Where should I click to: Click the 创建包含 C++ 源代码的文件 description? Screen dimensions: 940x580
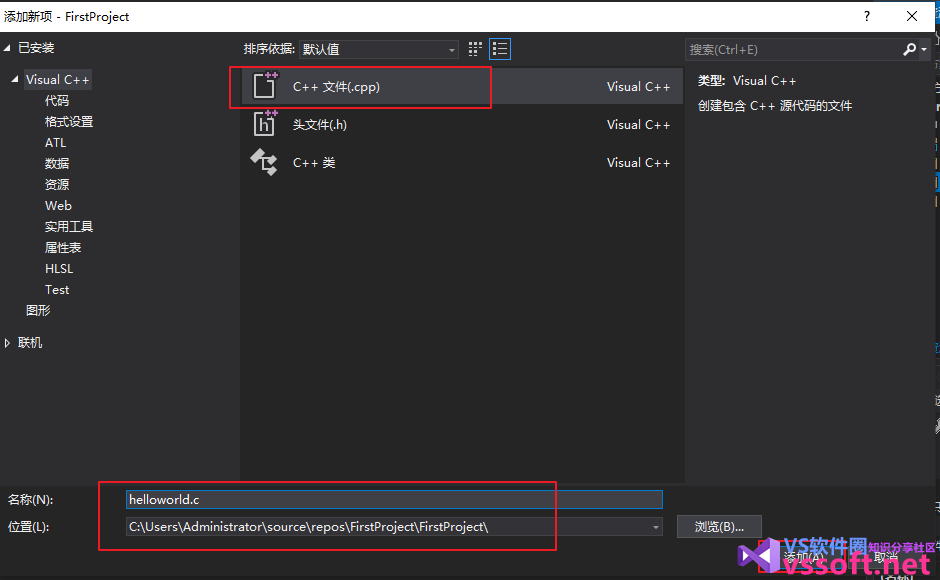[775, 106]
